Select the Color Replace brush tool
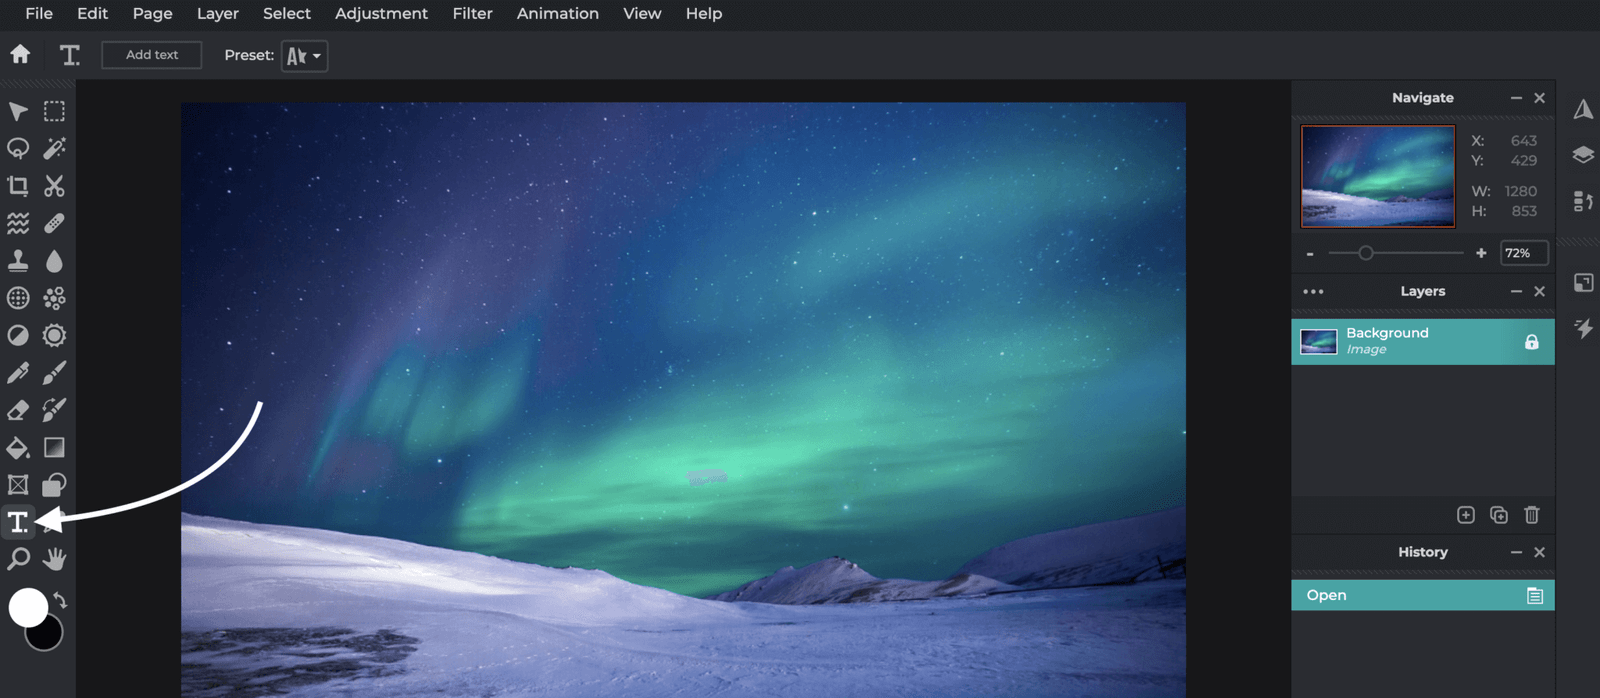 [x=54, y=410]
